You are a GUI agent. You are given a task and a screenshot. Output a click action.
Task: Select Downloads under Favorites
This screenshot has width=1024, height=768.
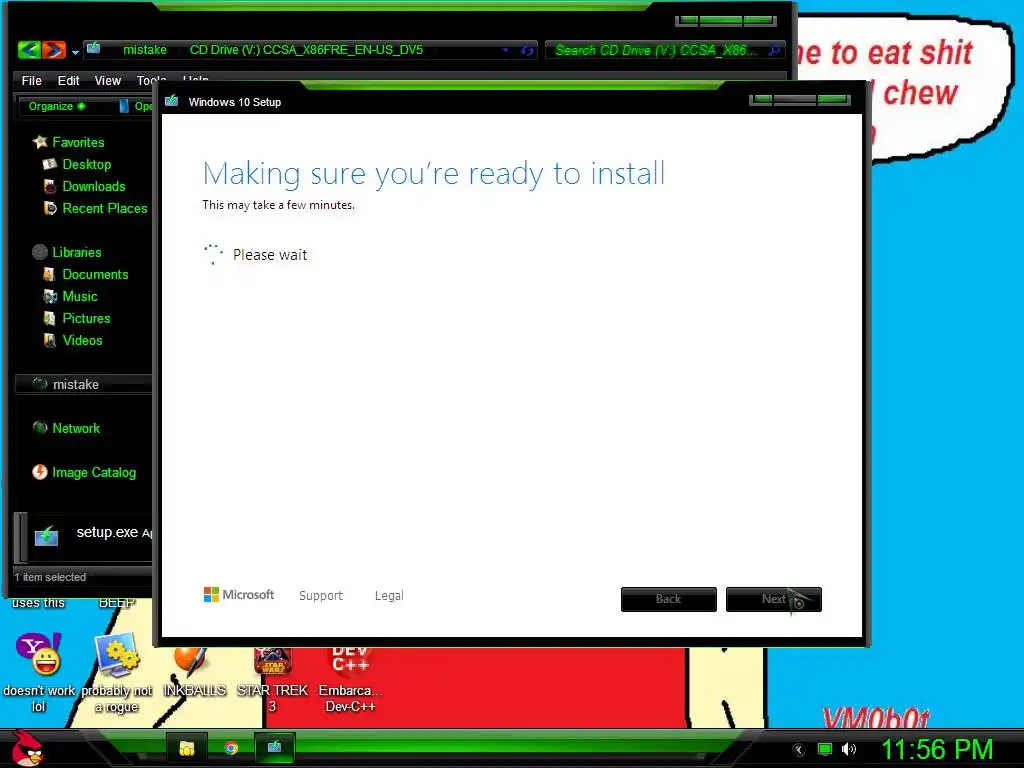pyautogui.click(x=94, y=187)
